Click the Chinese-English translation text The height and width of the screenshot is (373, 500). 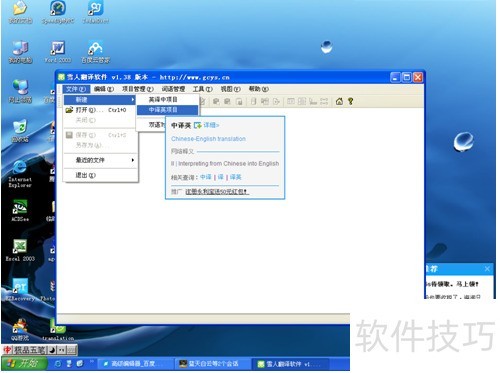[208, 139]
